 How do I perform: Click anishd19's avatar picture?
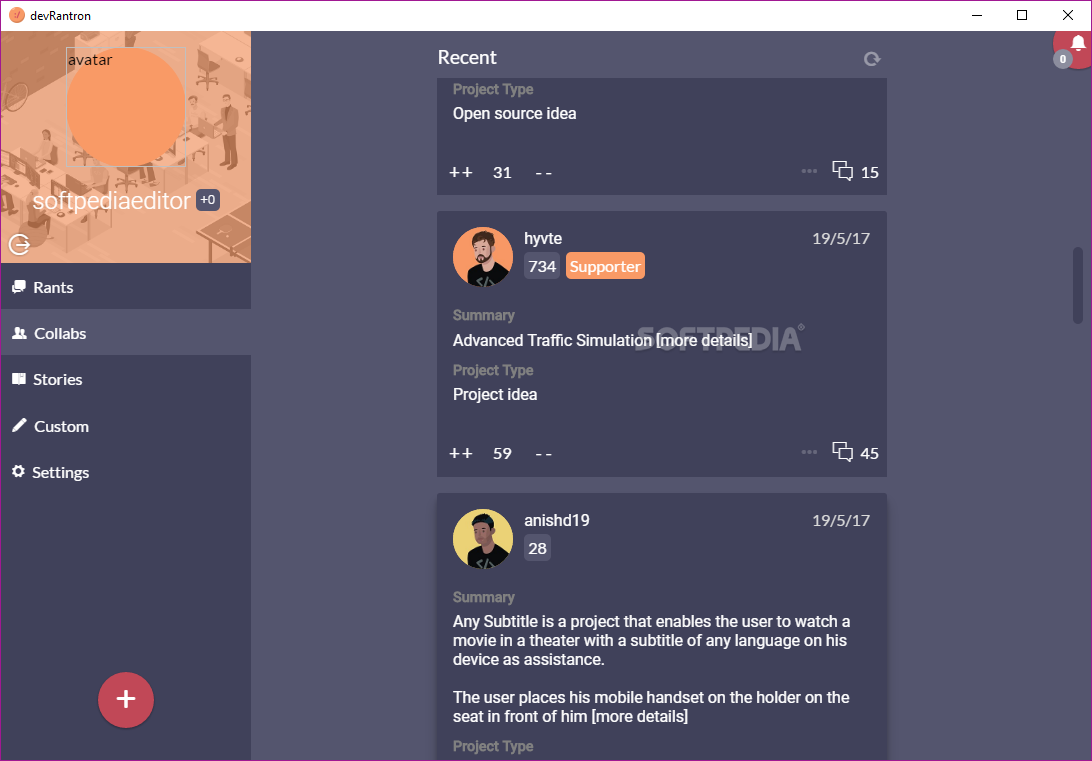click(x=483, y=539)
